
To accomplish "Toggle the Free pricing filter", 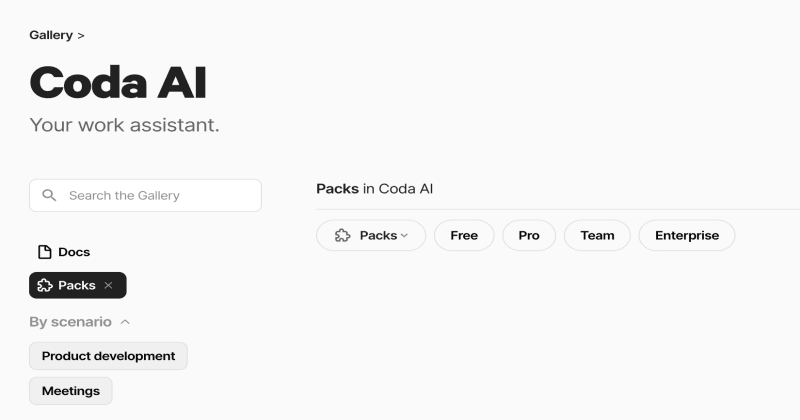I will coord(464,235).
